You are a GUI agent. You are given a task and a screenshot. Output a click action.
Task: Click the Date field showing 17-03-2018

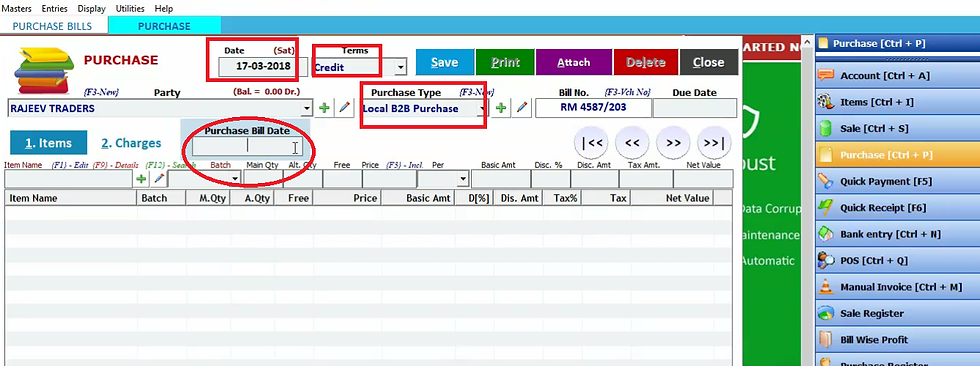tap(263, 67)
